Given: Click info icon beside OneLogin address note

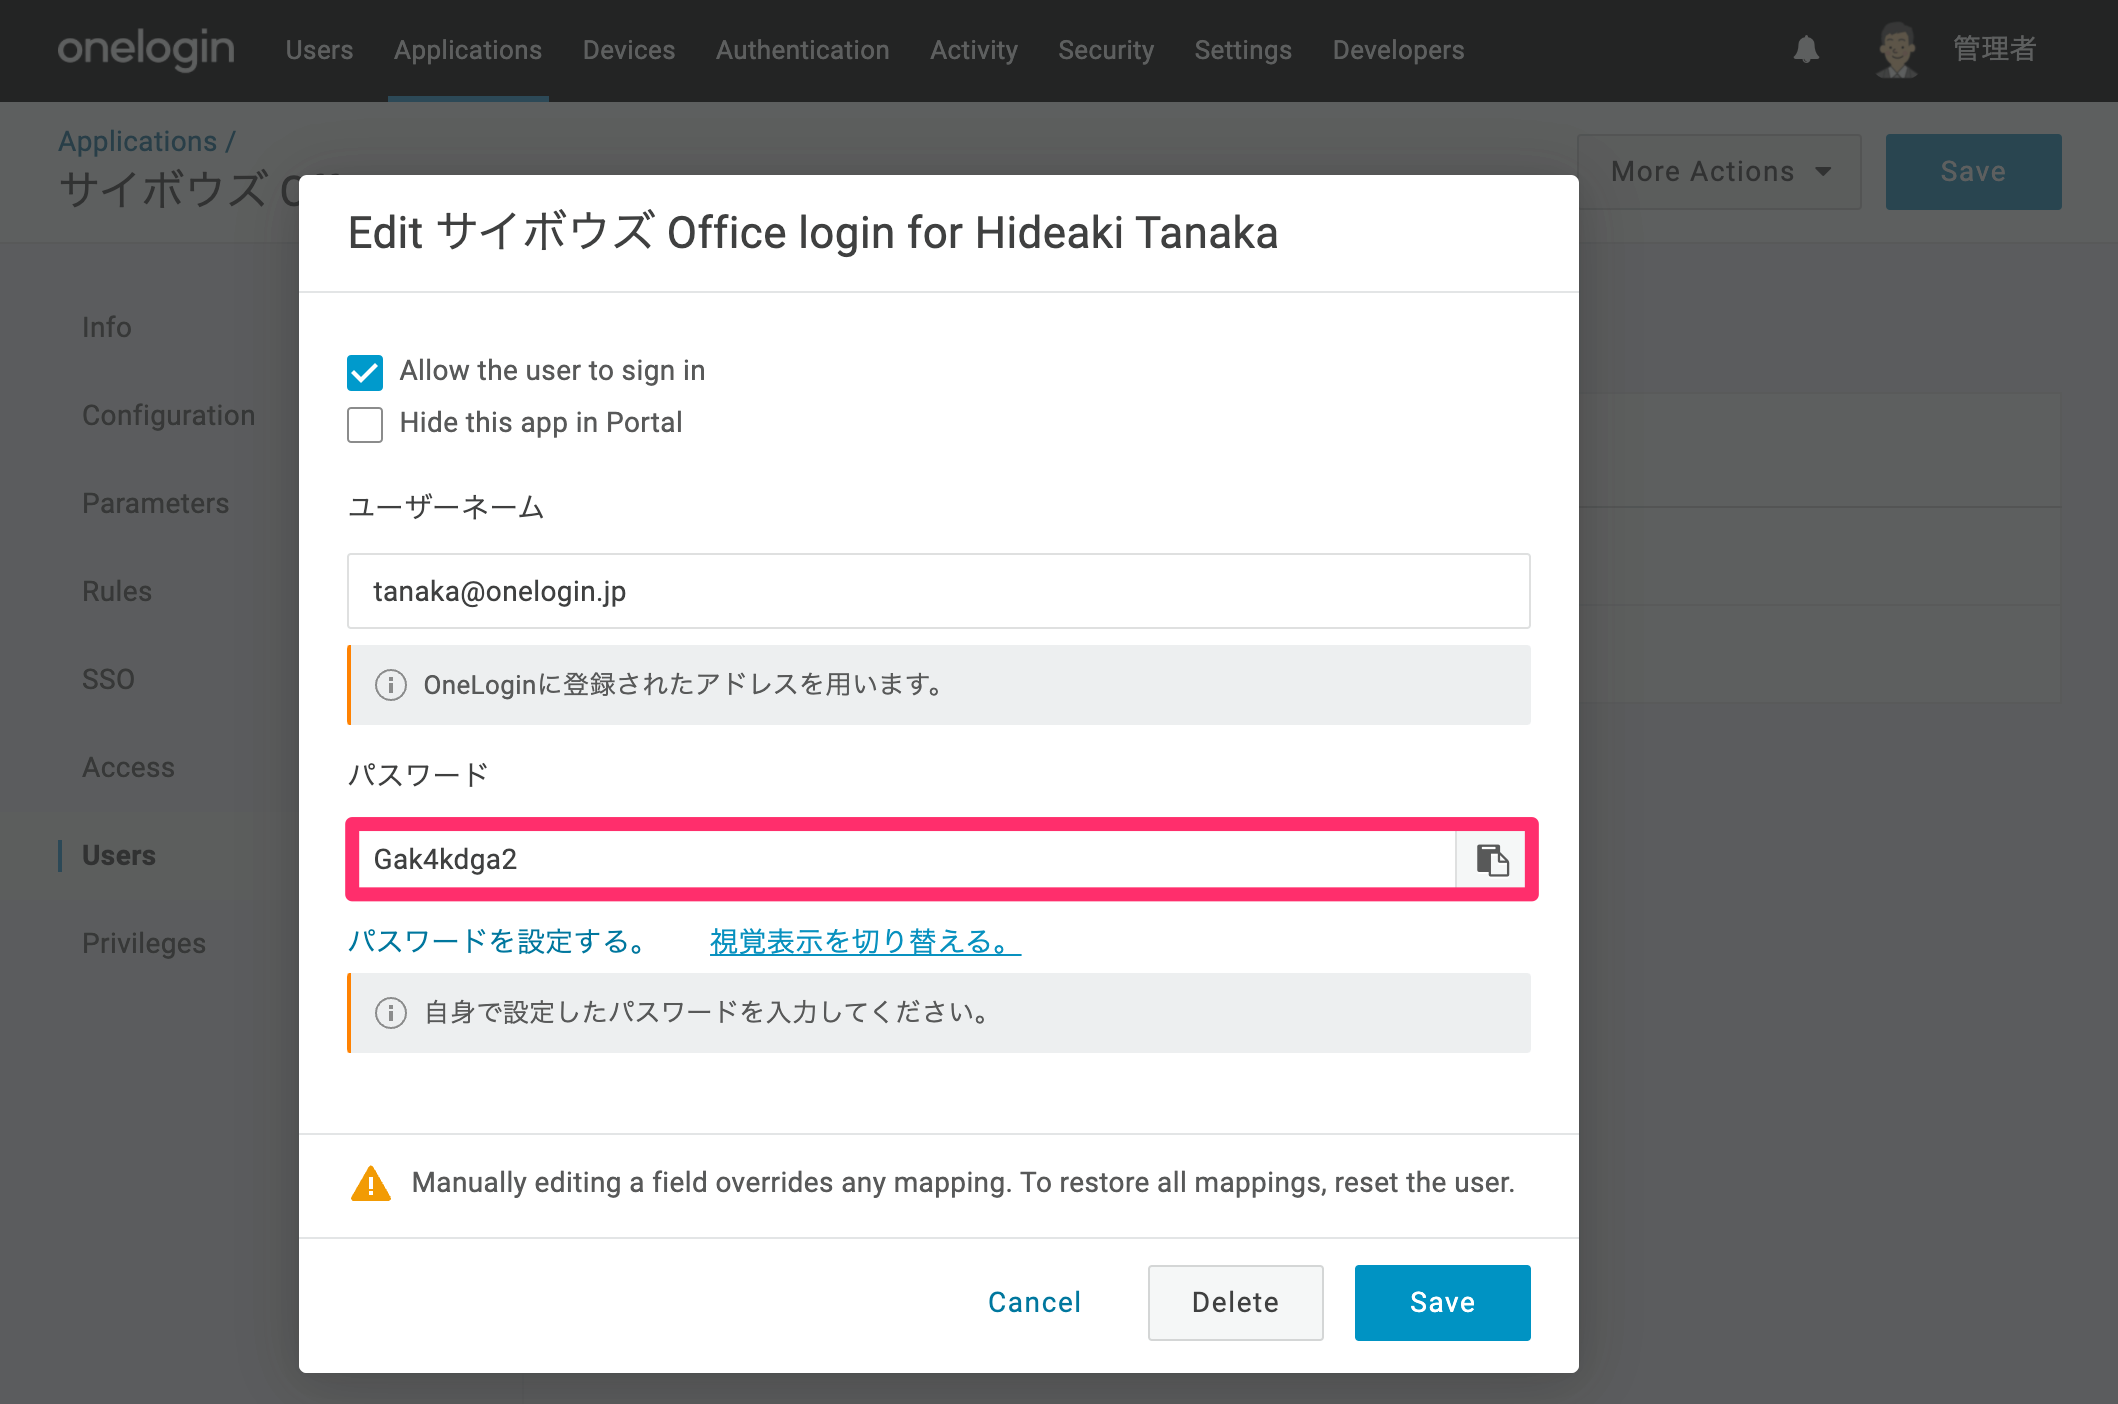Looking at the screenshot, I should [390, 685].
